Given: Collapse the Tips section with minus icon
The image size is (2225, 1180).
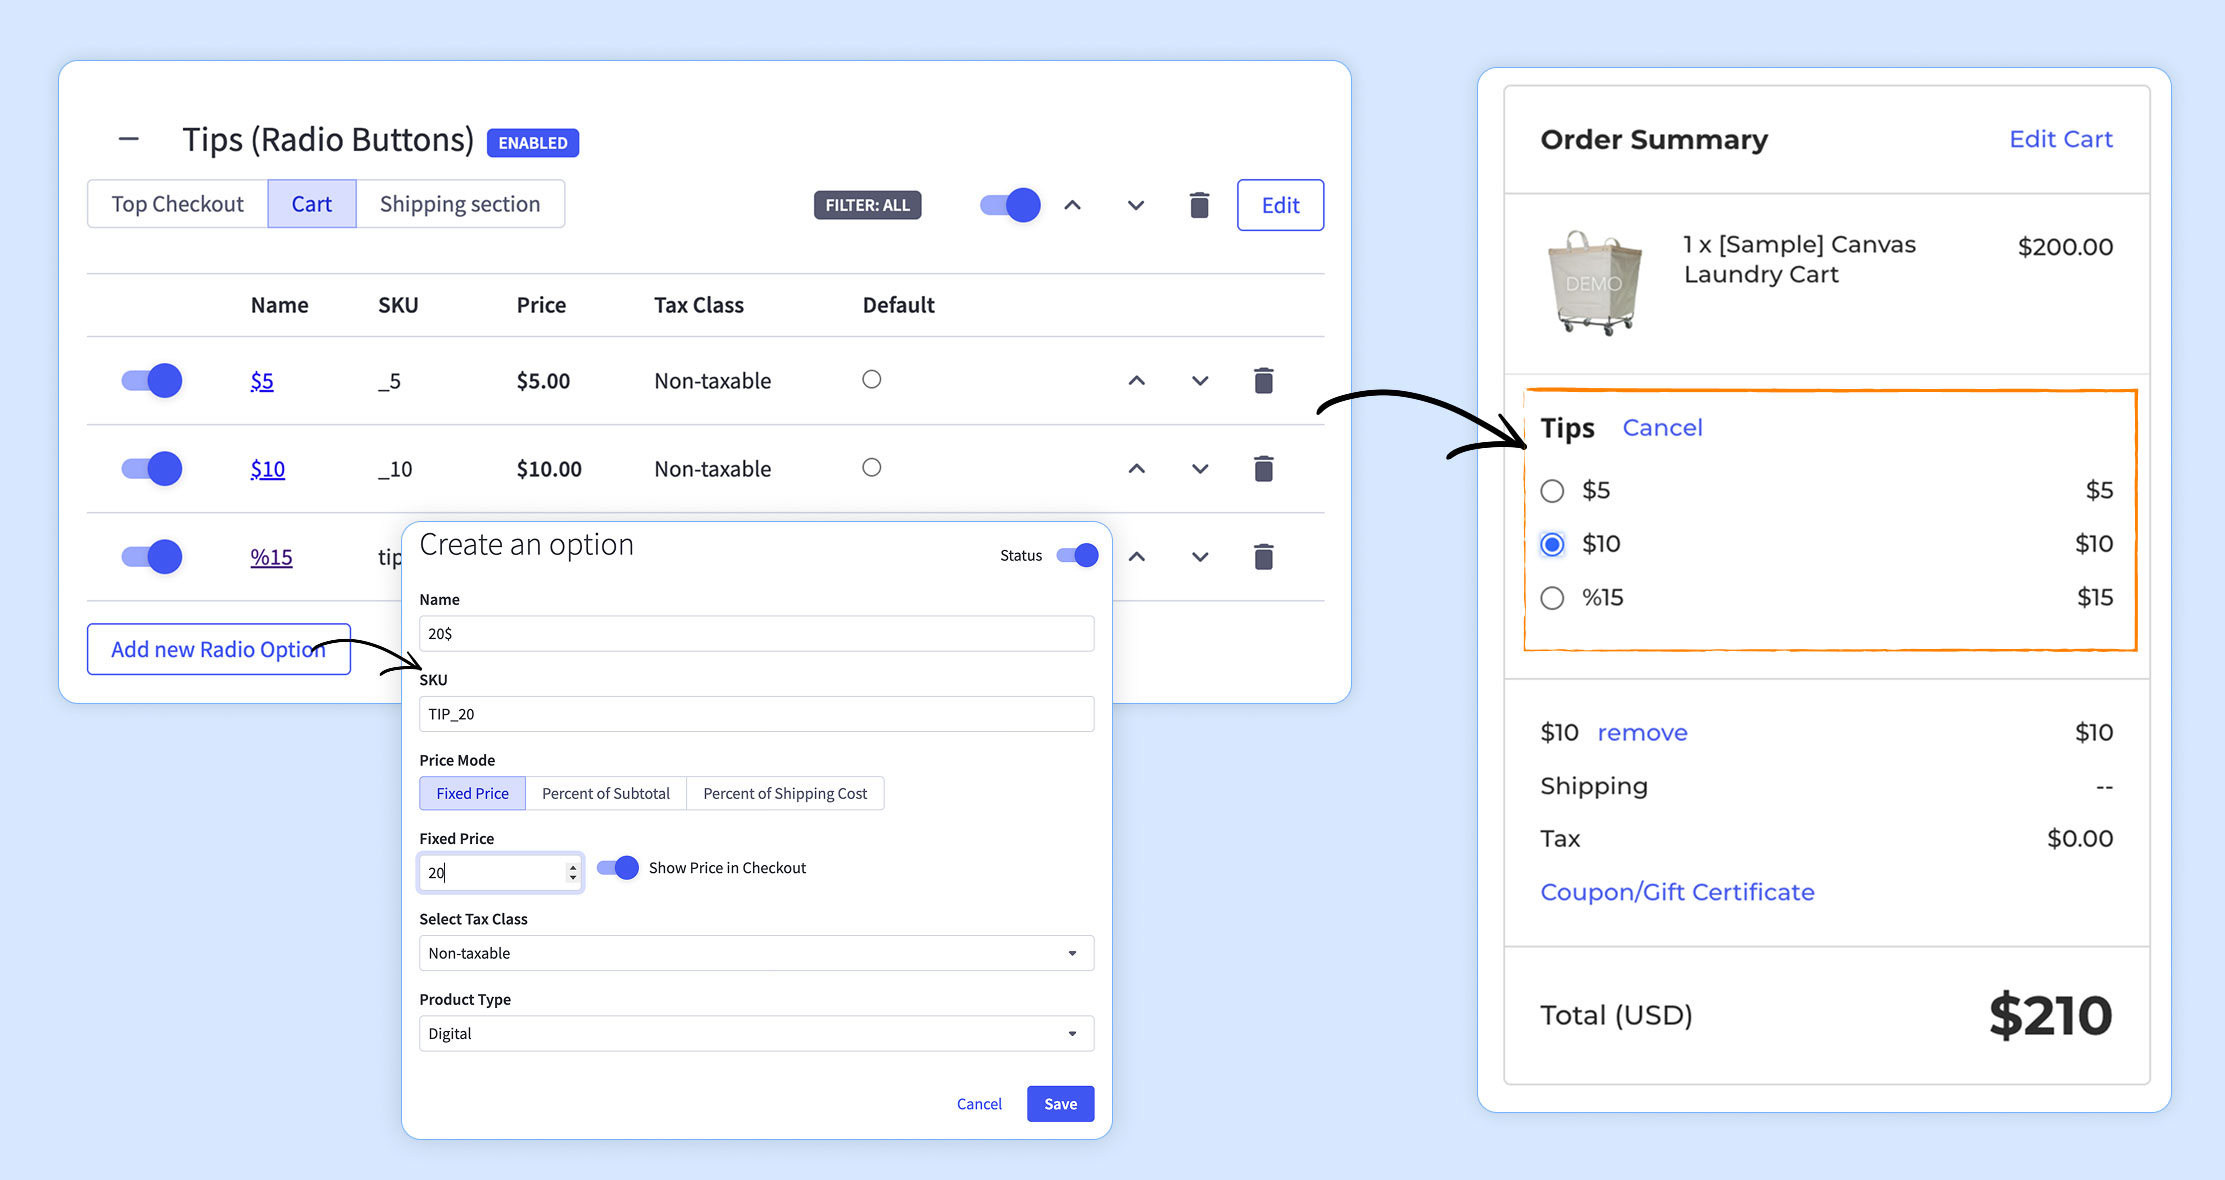Looking at the screenshot, I should click(x=128, y=139).
